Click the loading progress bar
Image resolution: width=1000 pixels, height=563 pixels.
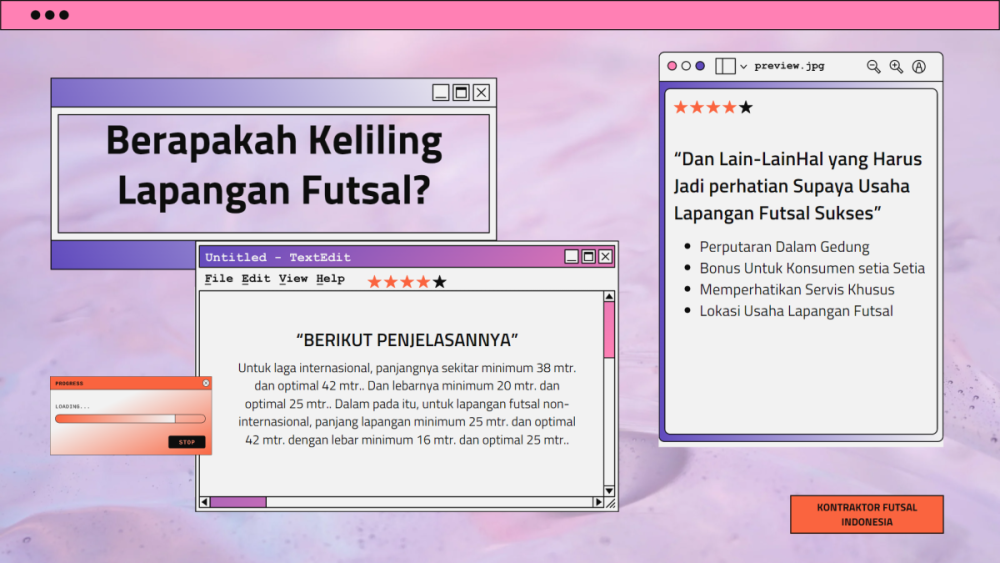pyautogui.click(x=130, y=419)
